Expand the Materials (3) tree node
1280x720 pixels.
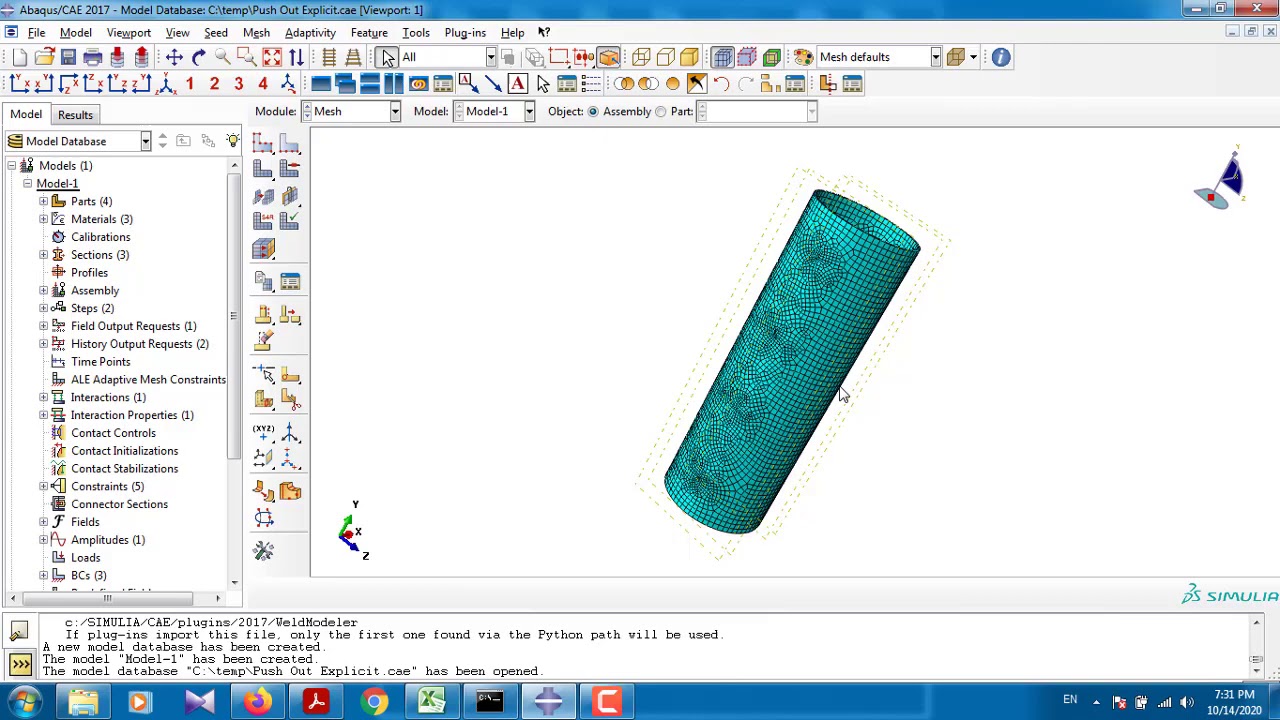(x=44, y=219)
